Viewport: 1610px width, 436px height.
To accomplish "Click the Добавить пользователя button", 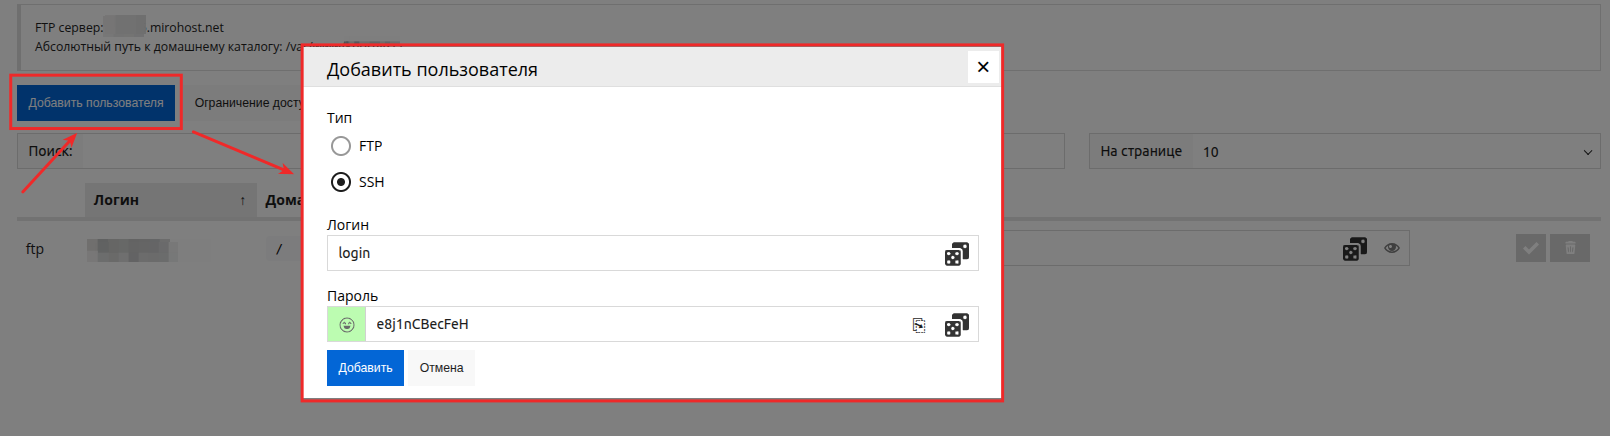I will (96, 103).
